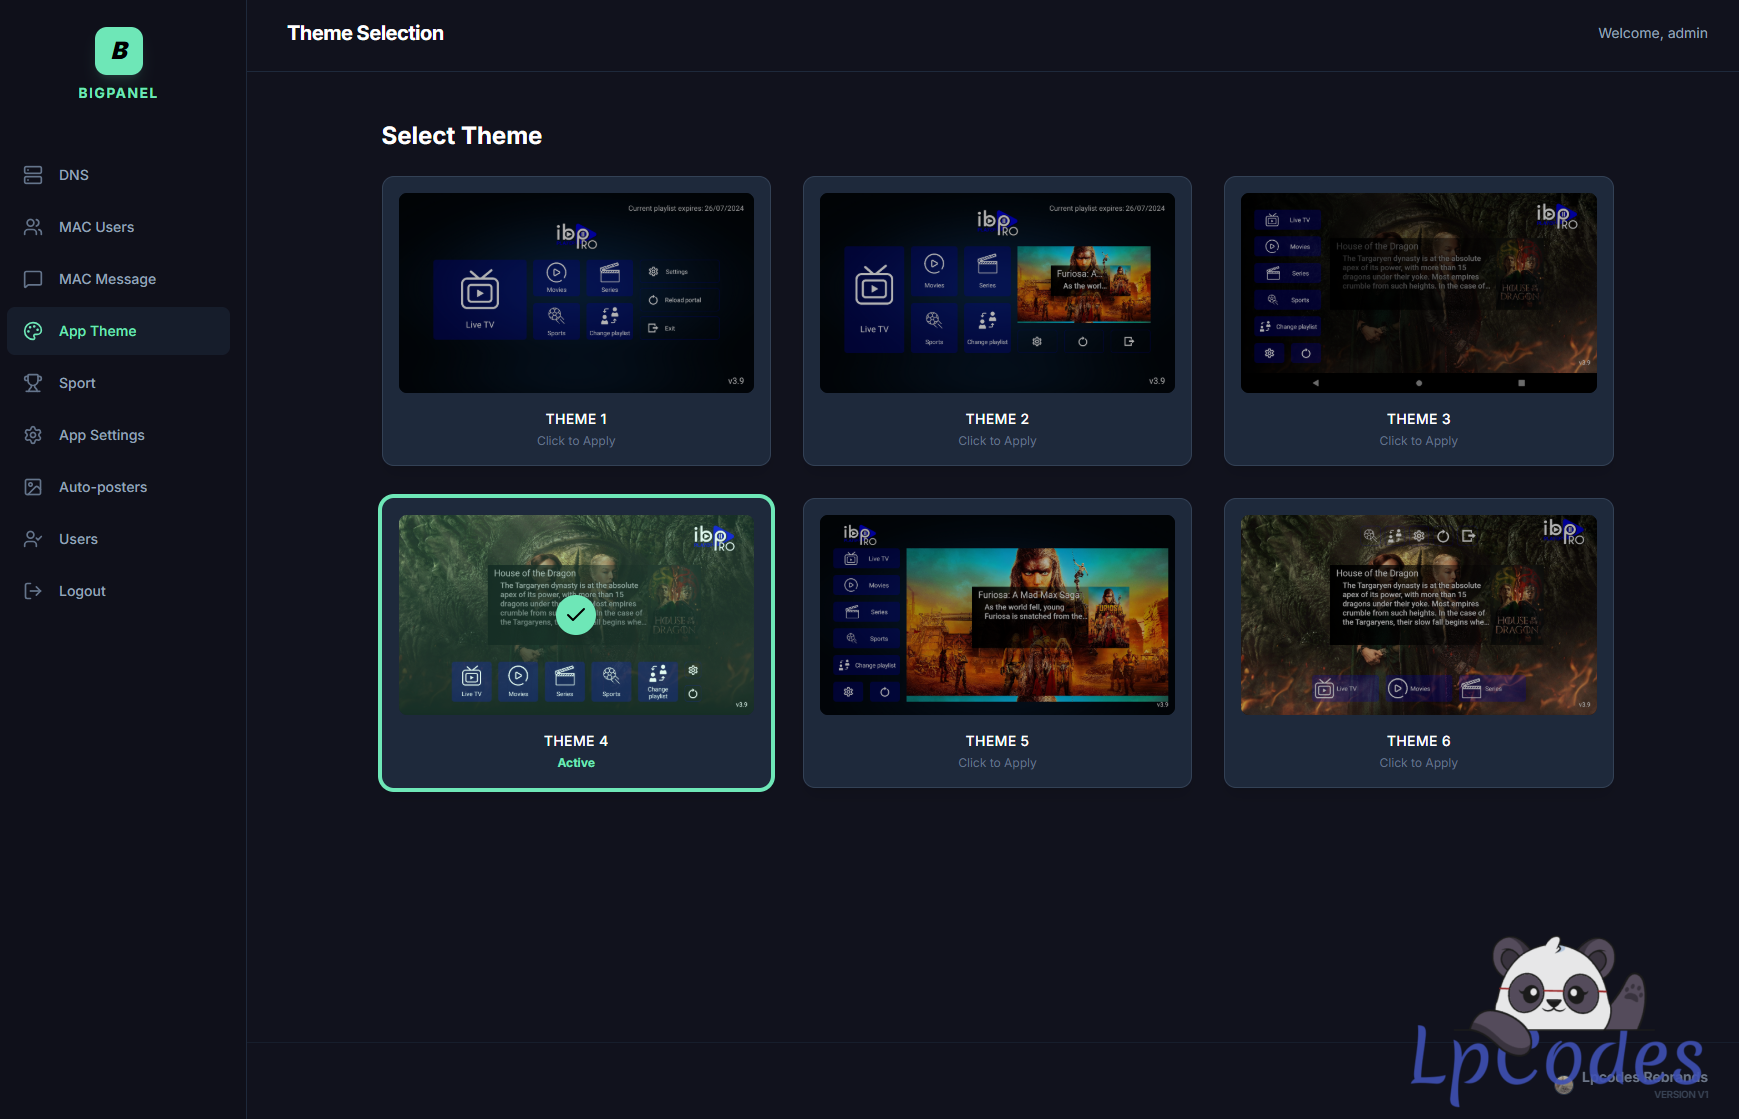Image resolution: width=1739 pixels, height=1119 pixels.
Task: Click the App Theme palette icon
Action: (x=33, y=331)
